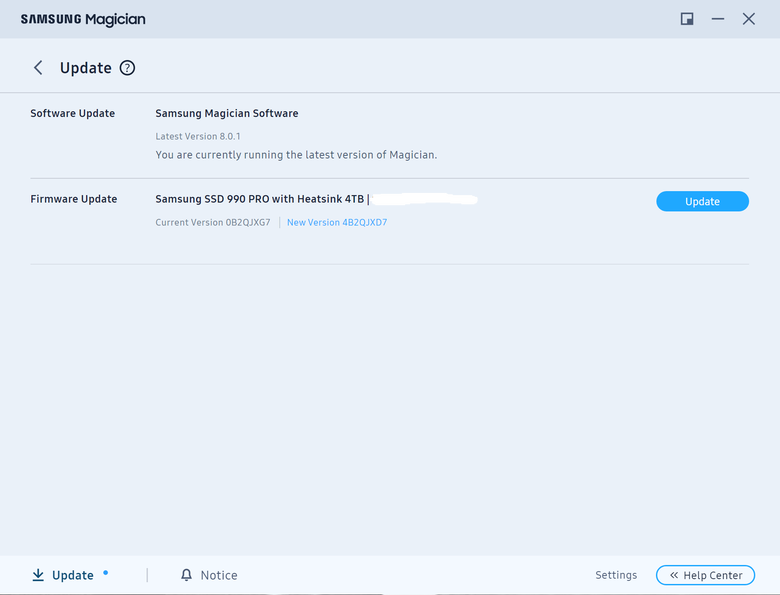
Task: Click the Samsung Magician logo
Action: pos(83,19)
